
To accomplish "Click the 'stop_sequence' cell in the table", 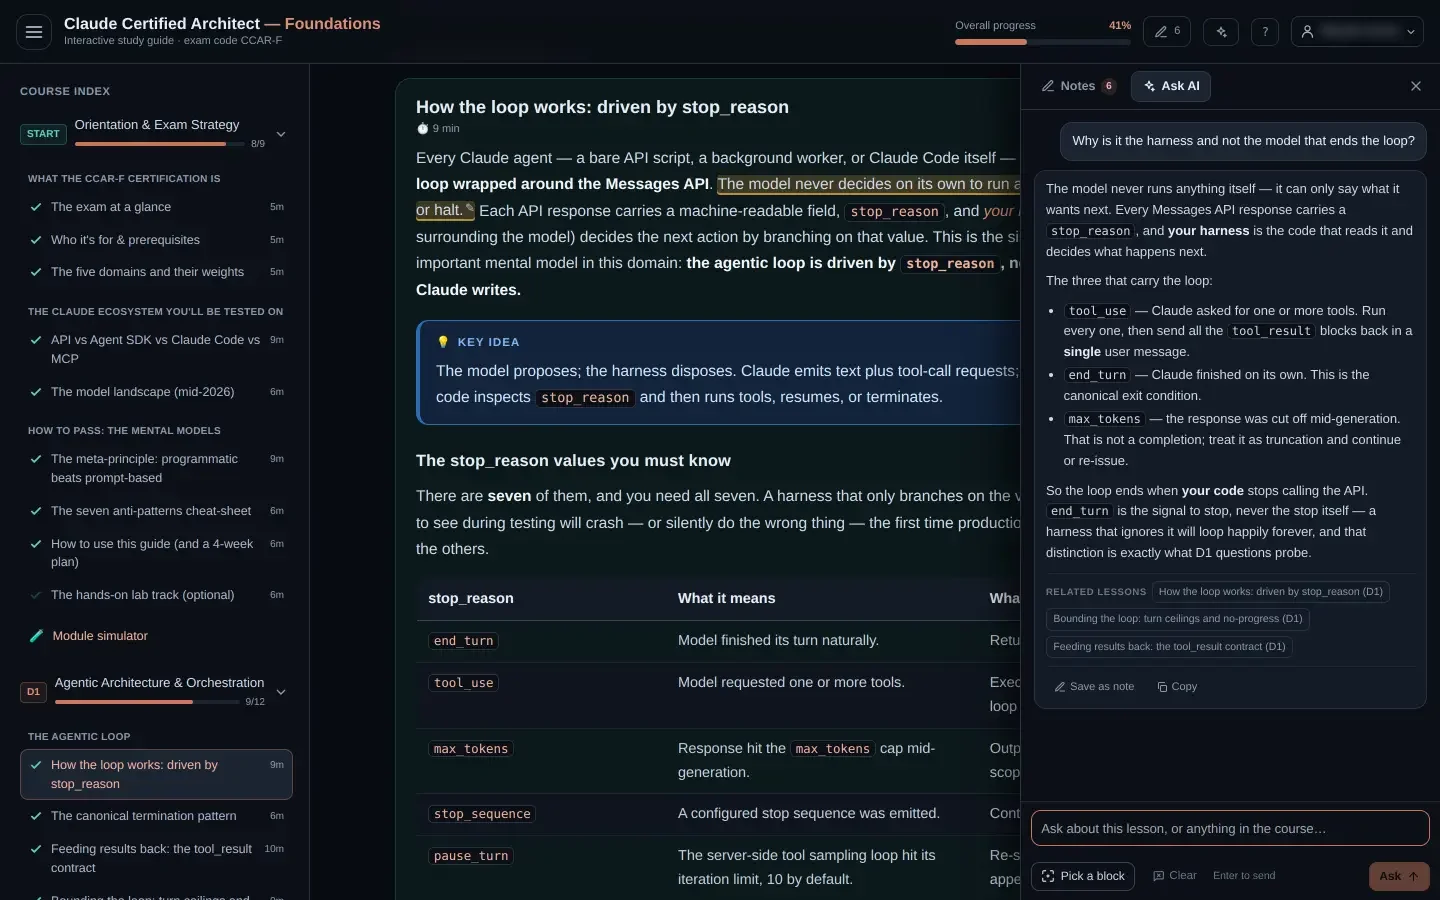I will tap(482, 814).
